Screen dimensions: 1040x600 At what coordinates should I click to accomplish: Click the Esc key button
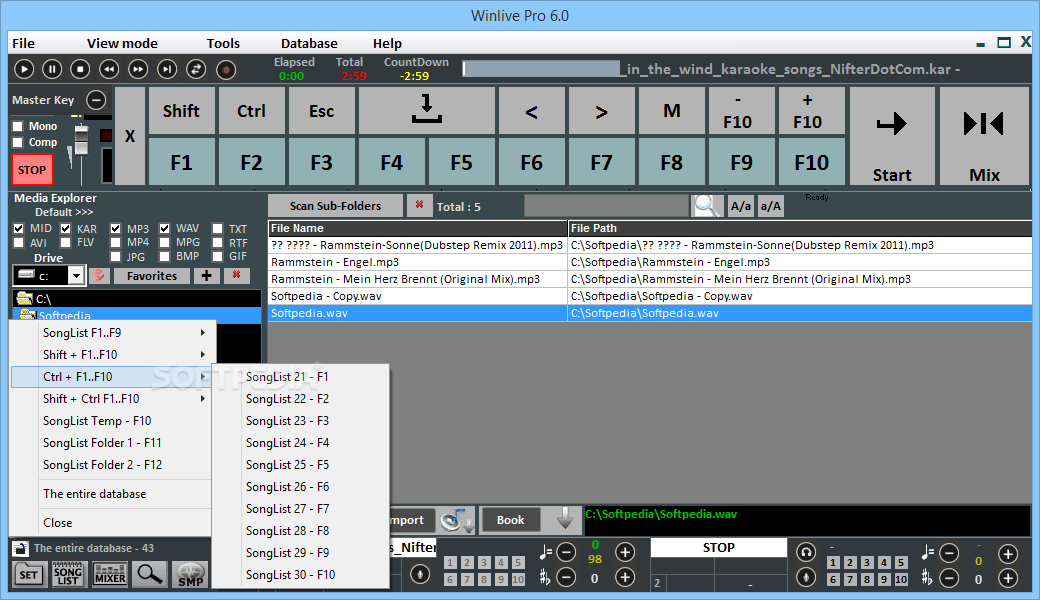point(322,111)
